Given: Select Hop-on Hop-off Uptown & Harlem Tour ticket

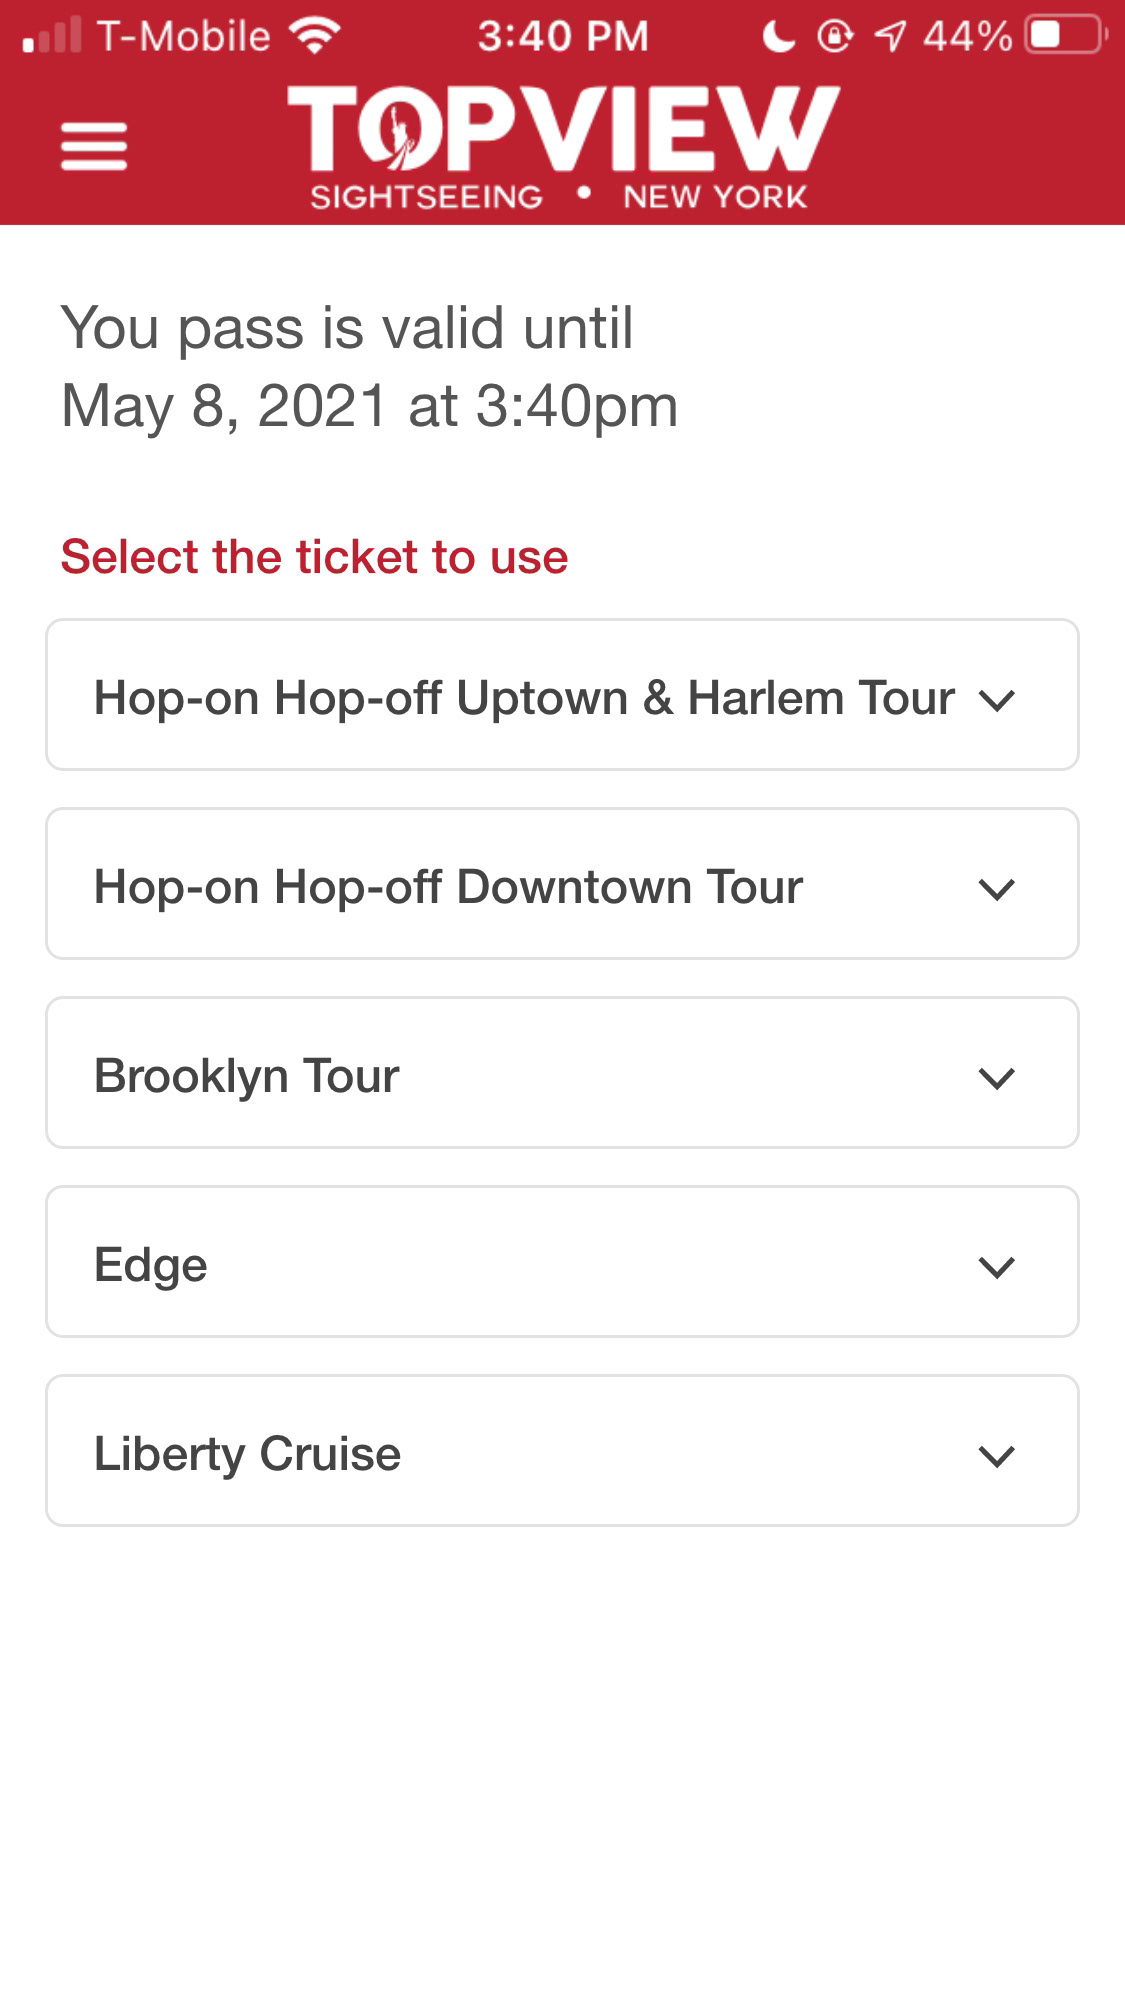Looking at the screenshot, I should 562,695.
